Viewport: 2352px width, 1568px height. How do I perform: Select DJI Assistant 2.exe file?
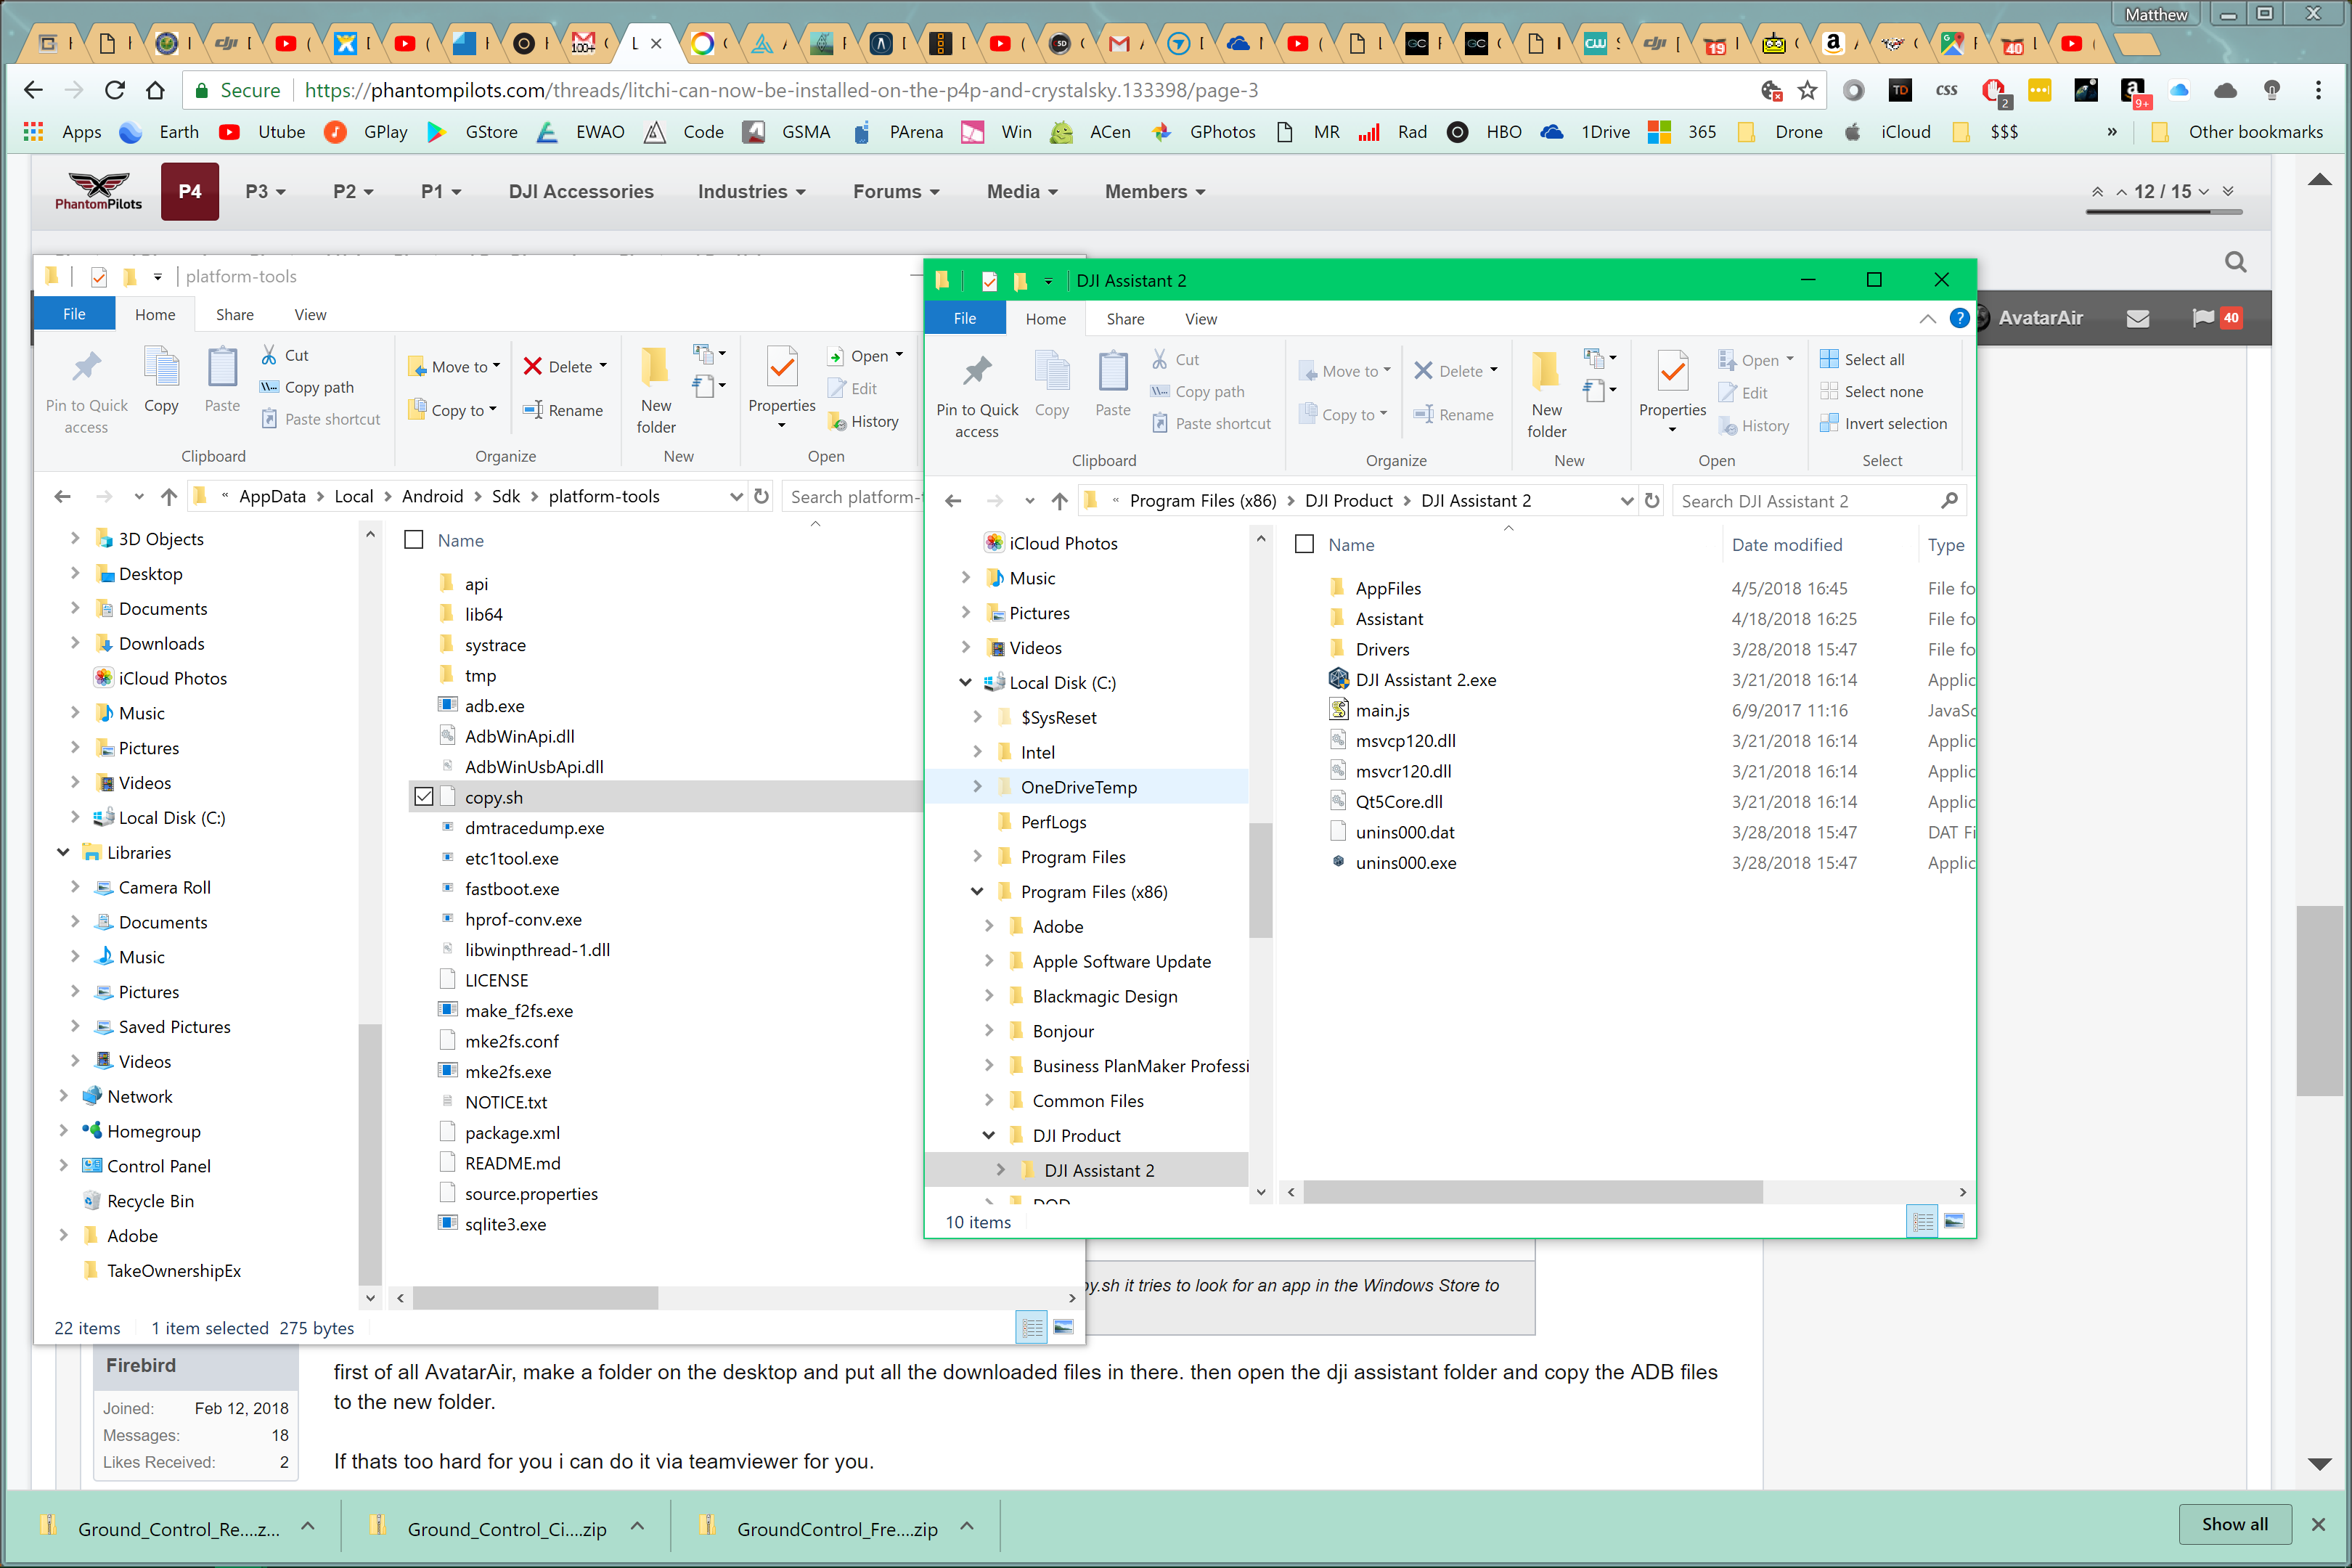[1425, 679]
